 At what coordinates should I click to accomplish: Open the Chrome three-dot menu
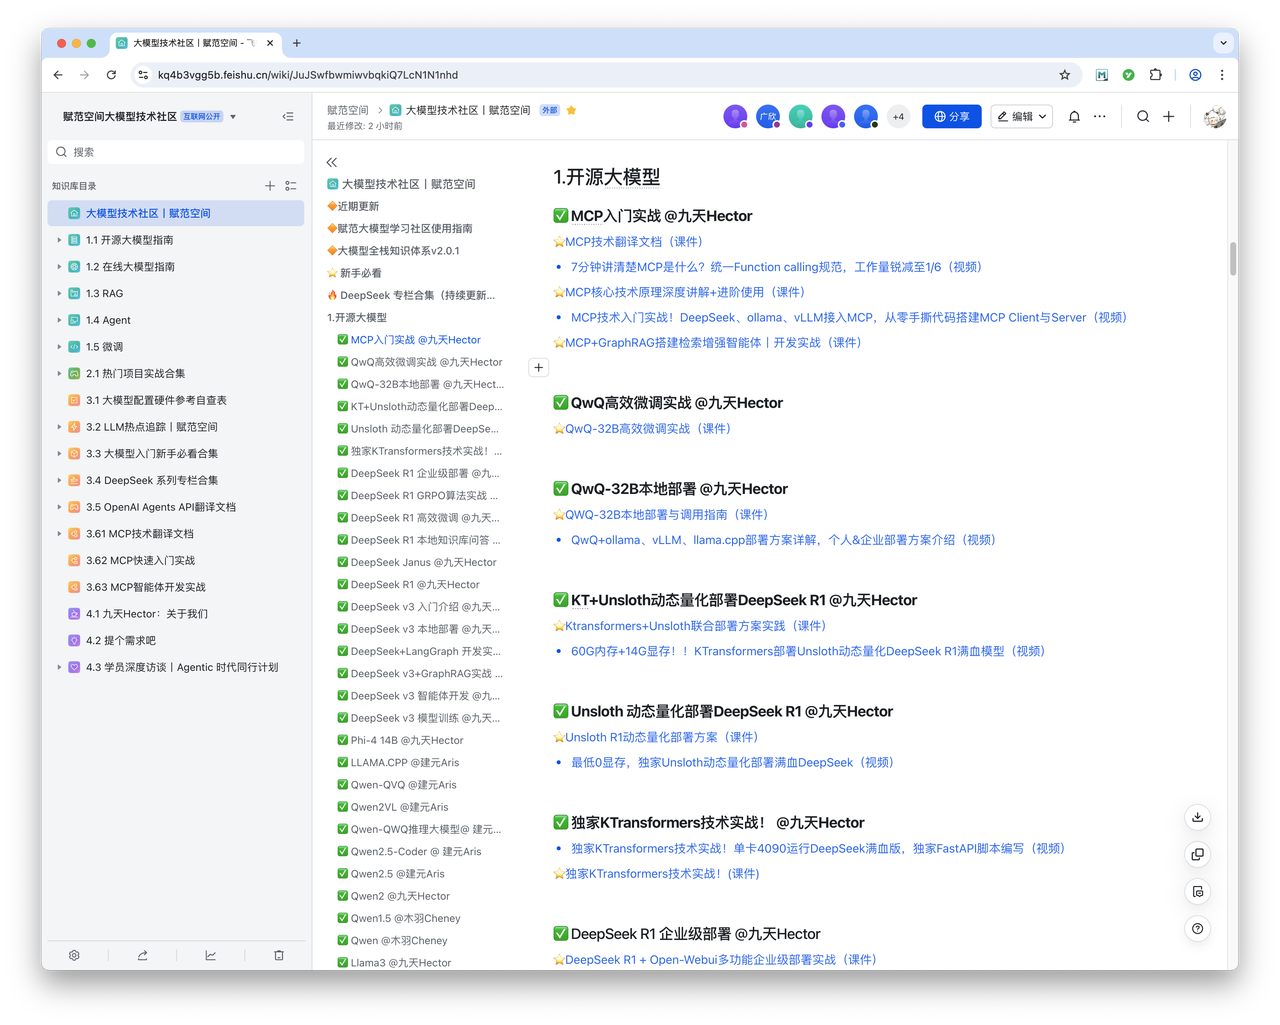click(1222, 75)
